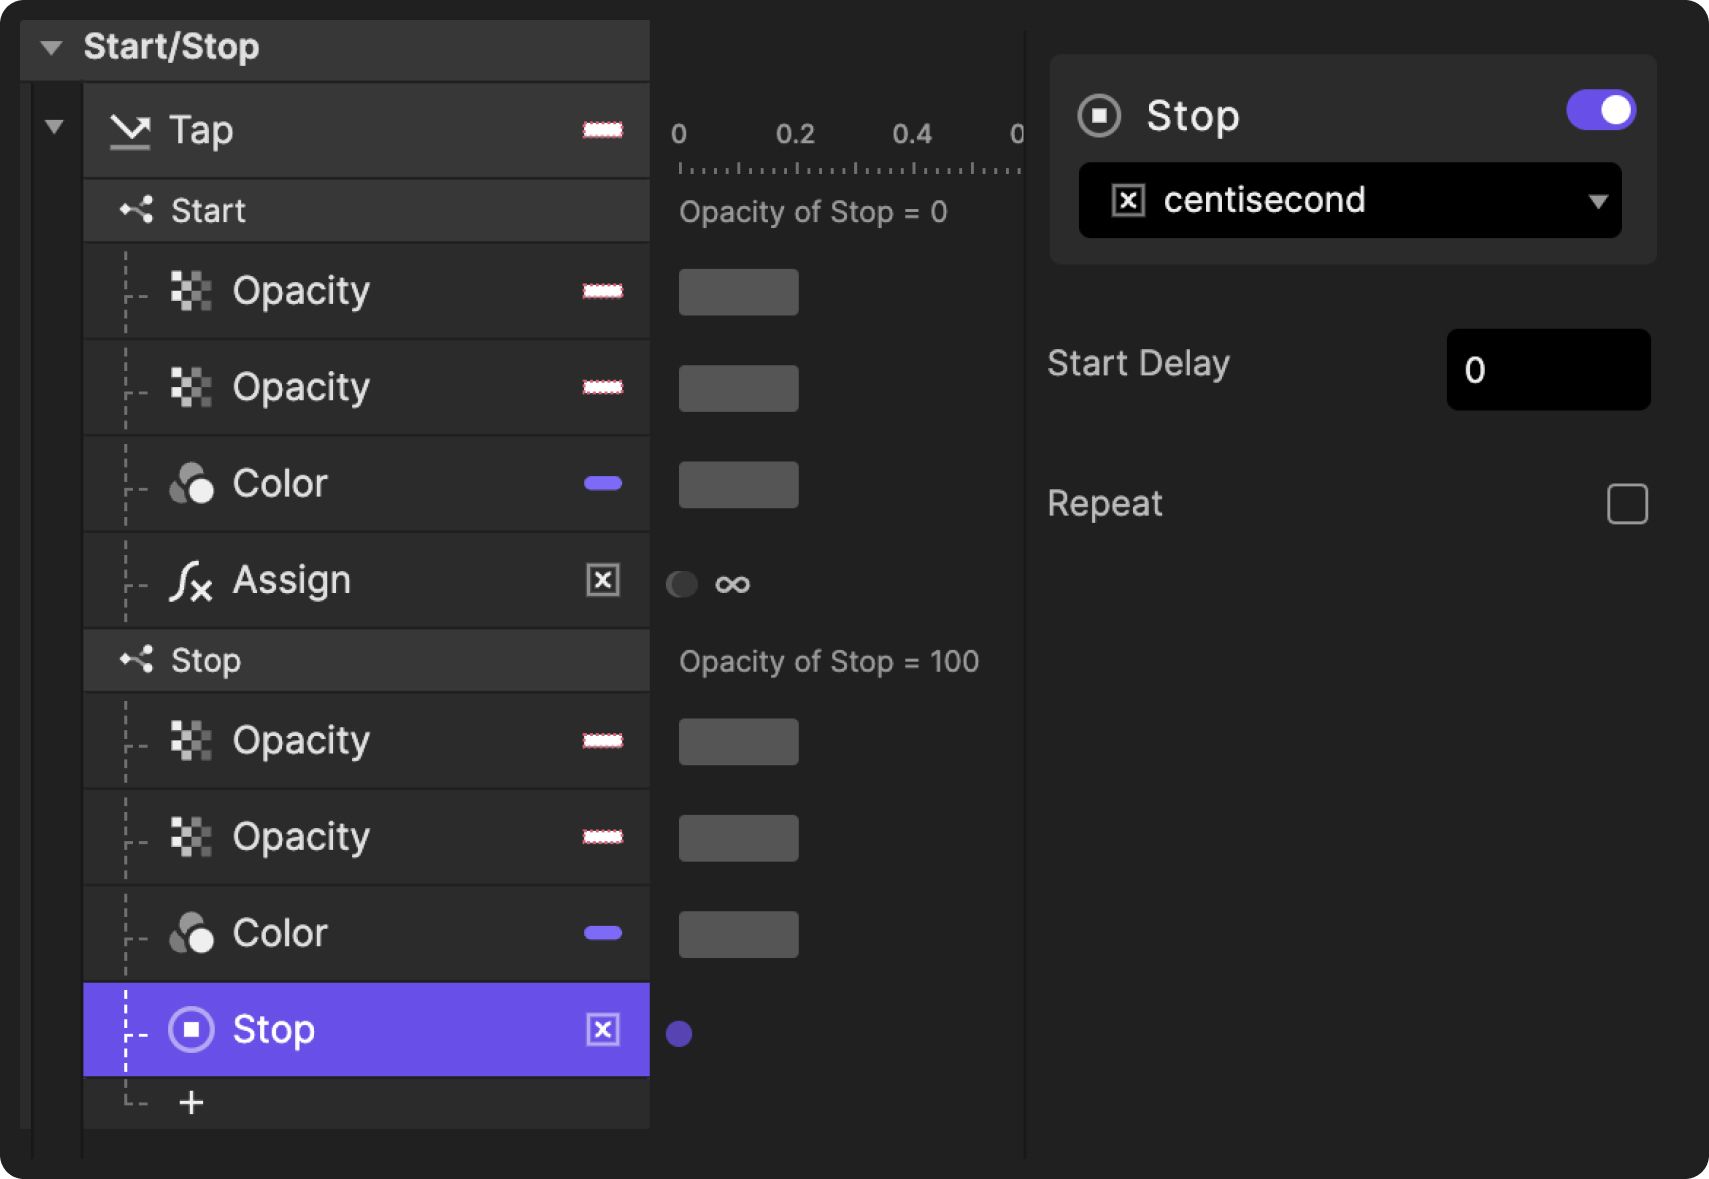Collapse the Start/Stop section
The image size is (1709, 1179).
pos(52,47)
